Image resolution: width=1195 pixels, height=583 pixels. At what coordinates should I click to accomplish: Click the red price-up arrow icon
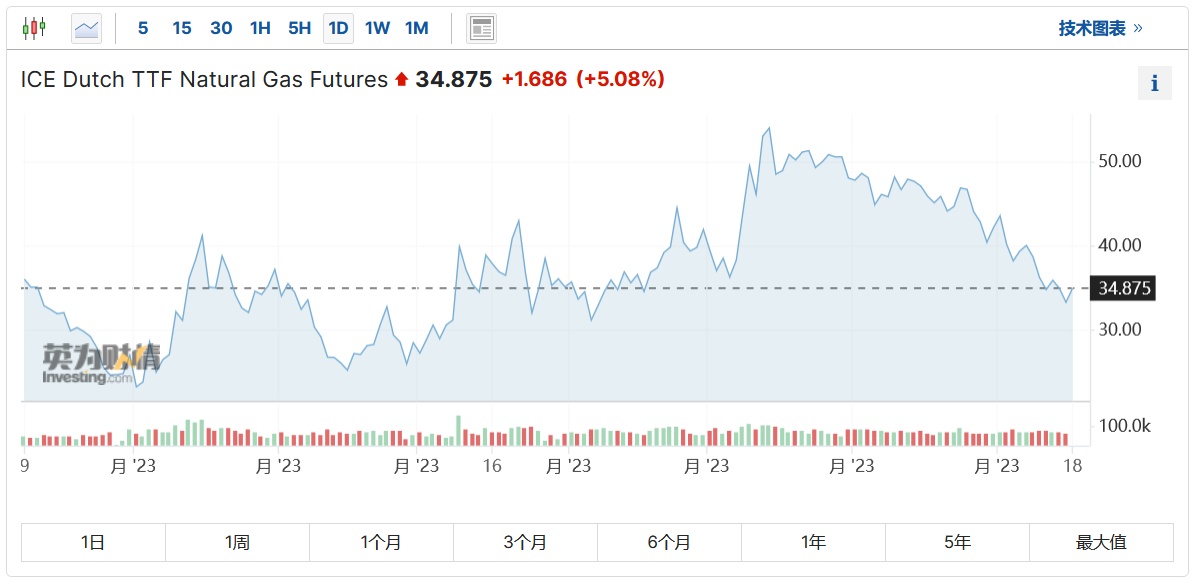402,80
